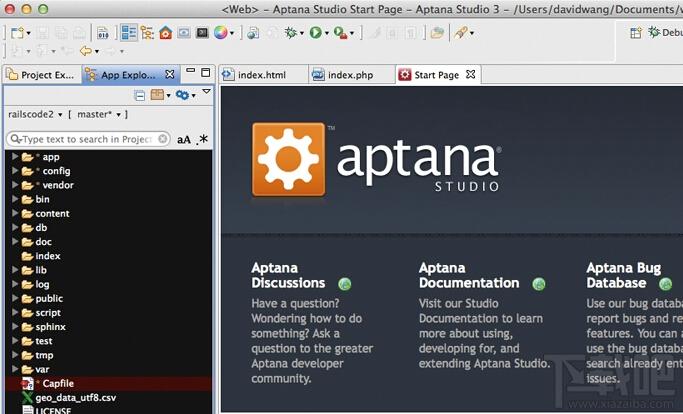Expand the db folder
683x414 pixels.
[x=15, y=227]
